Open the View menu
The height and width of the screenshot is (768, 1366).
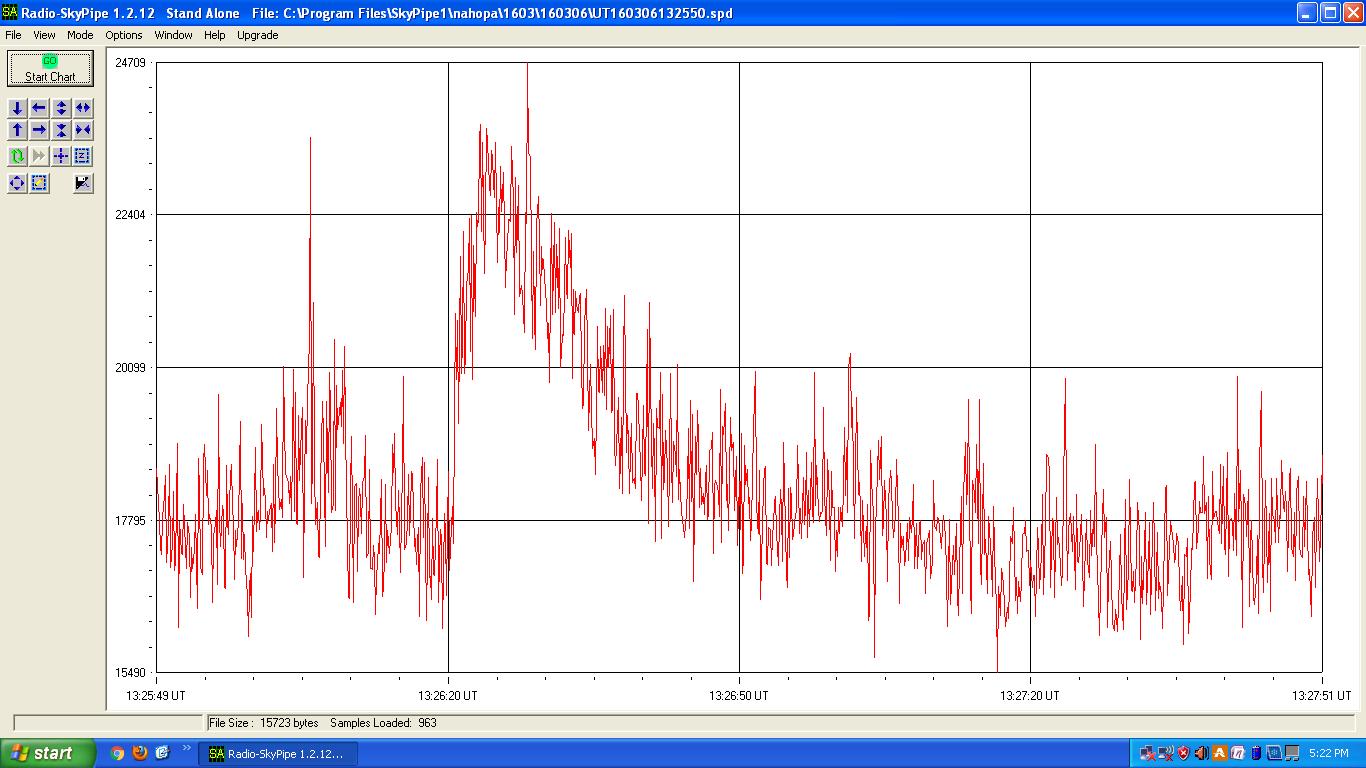tap(44, 35)
